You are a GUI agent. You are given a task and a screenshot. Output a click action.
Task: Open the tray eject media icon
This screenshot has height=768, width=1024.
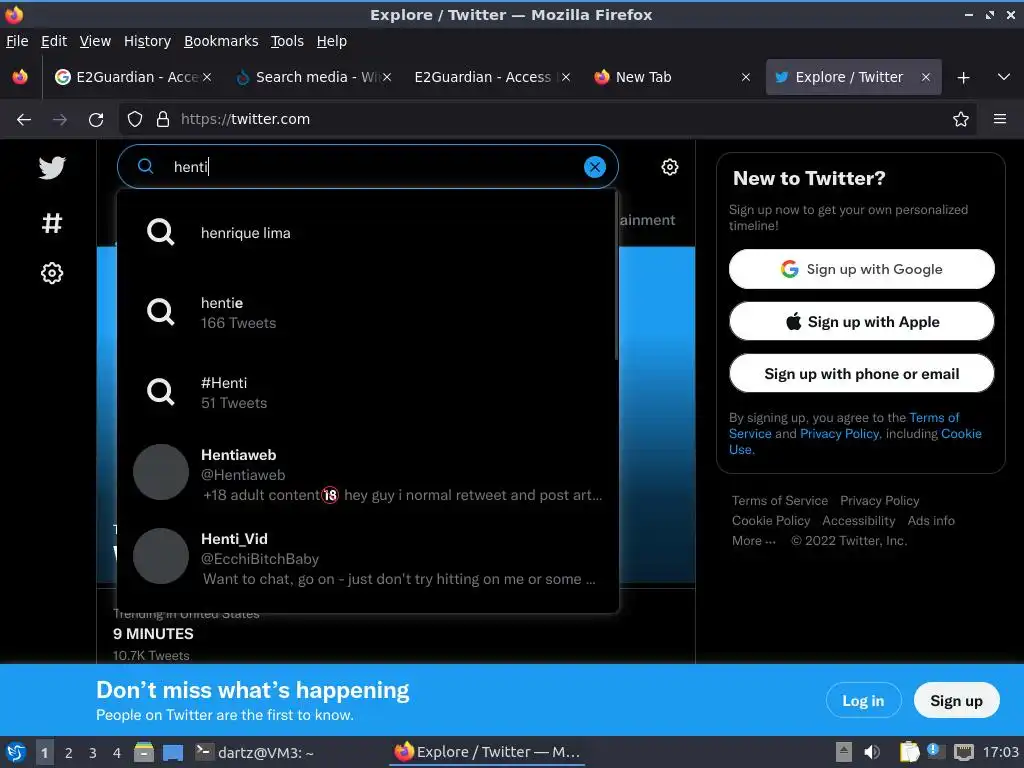click(x=844, y=752)
